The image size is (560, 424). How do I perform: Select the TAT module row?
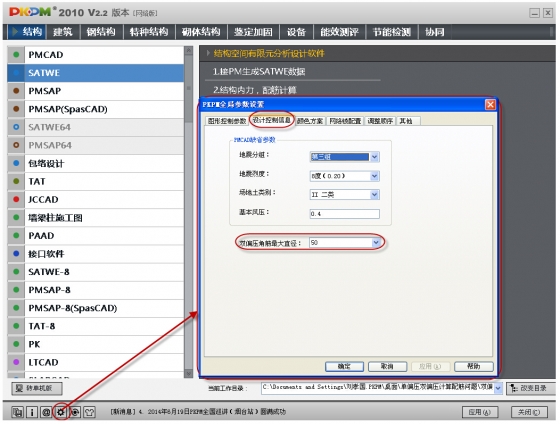pyautogui.click(x=96, y=181)
